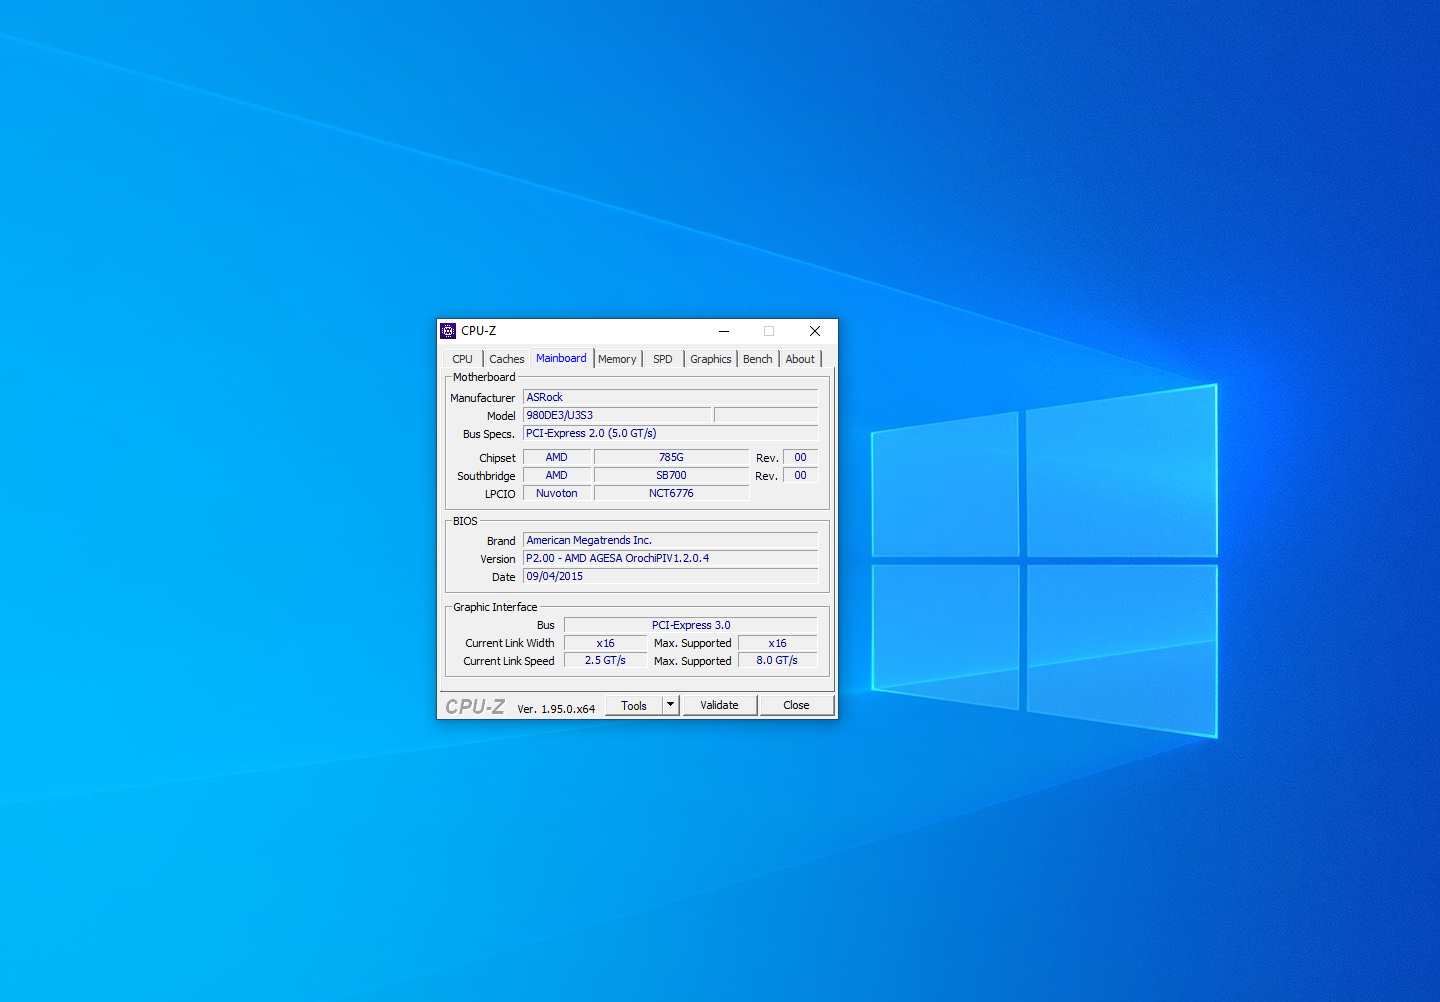Screen dimensions: 1440x1002
Task: Click the Chipset vendor AMD field
Action: pyautogui.click(x=557, y=457)
